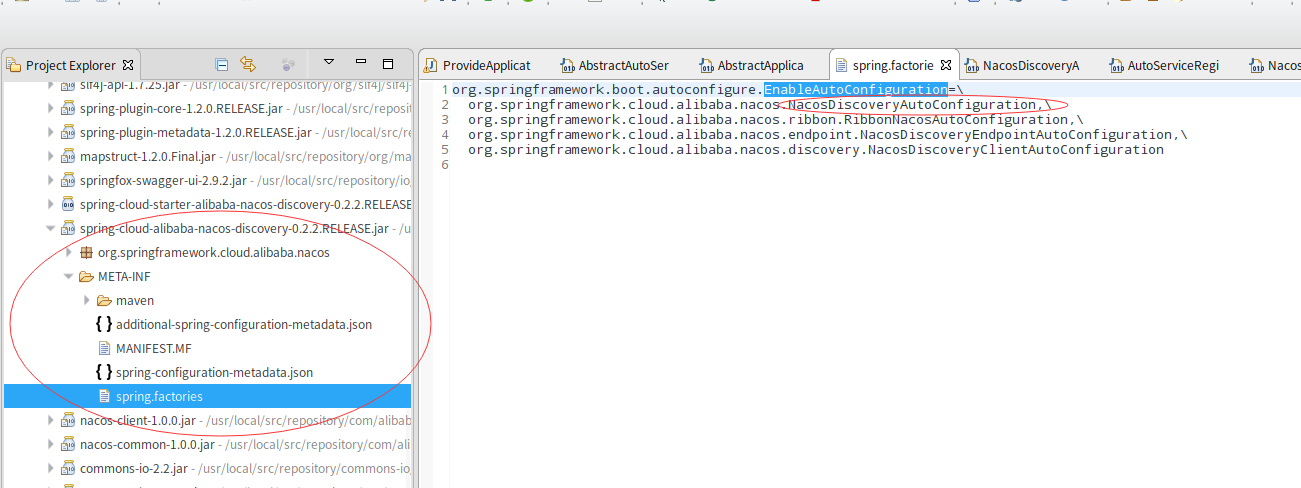
Task: Switch to the NacosDiscoveryA editor tab
Action: pyautogui.click(x=1021, y=65)
